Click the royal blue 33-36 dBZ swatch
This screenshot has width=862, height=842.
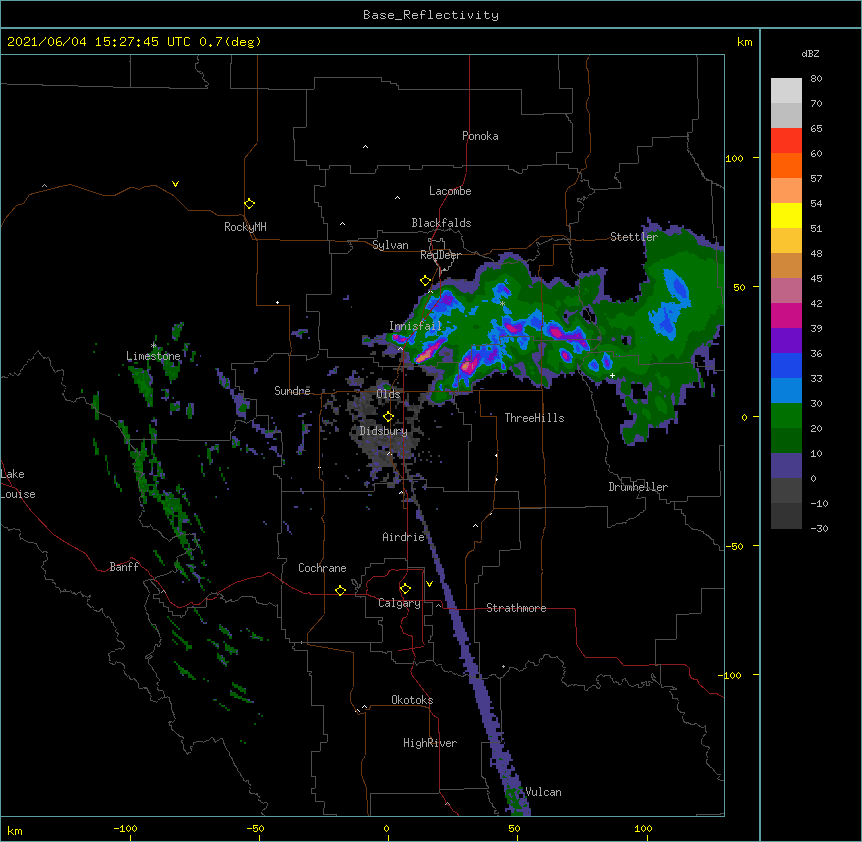tap(786, 365)
